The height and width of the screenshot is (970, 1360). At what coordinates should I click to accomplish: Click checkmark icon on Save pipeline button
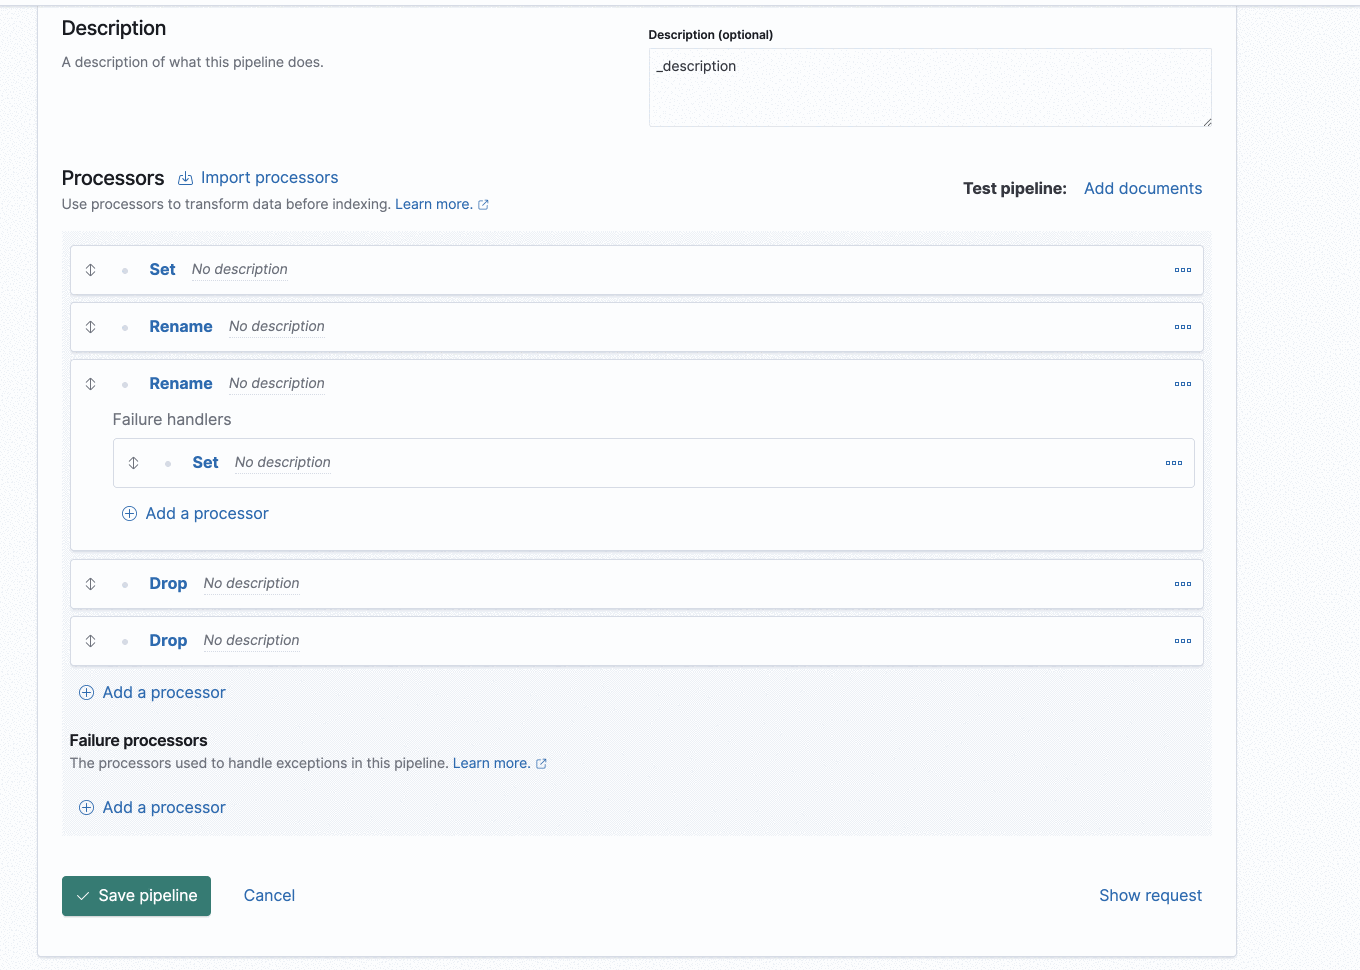click(83, 896)
